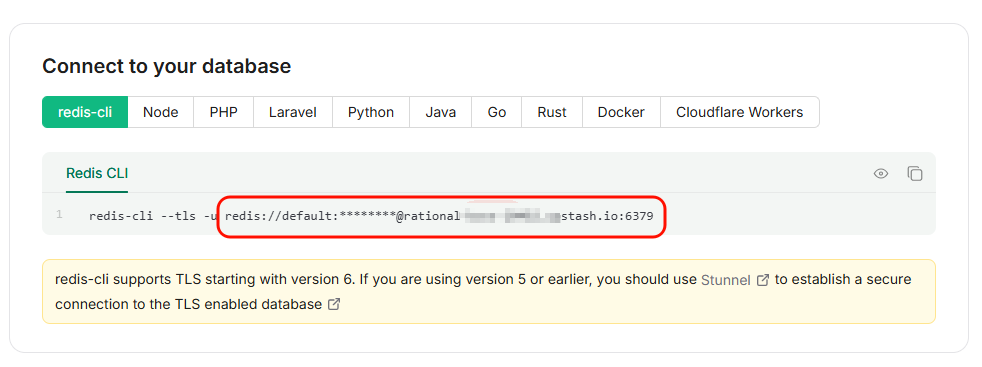Click the Redis CLI sub-tab
This screenshot has width=982, height=367.
click(x=97, y=173)
